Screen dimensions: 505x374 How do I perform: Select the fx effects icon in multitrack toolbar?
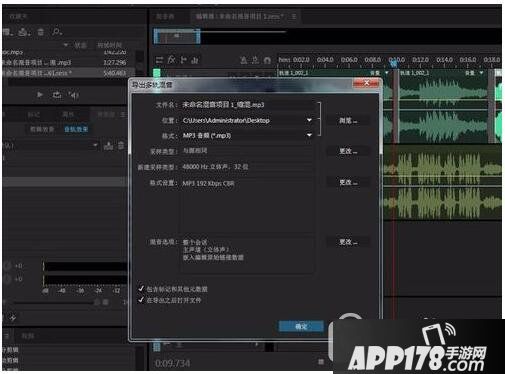171,60
